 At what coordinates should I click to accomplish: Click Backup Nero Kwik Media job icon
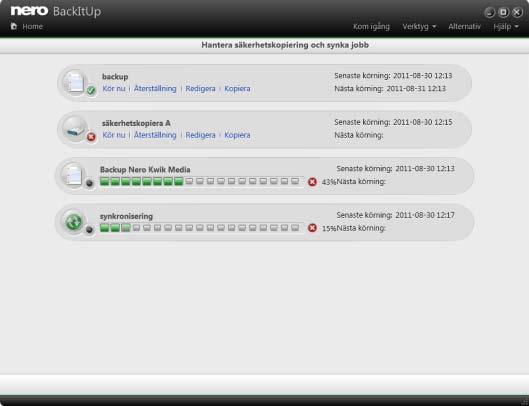tap(74, 175)
